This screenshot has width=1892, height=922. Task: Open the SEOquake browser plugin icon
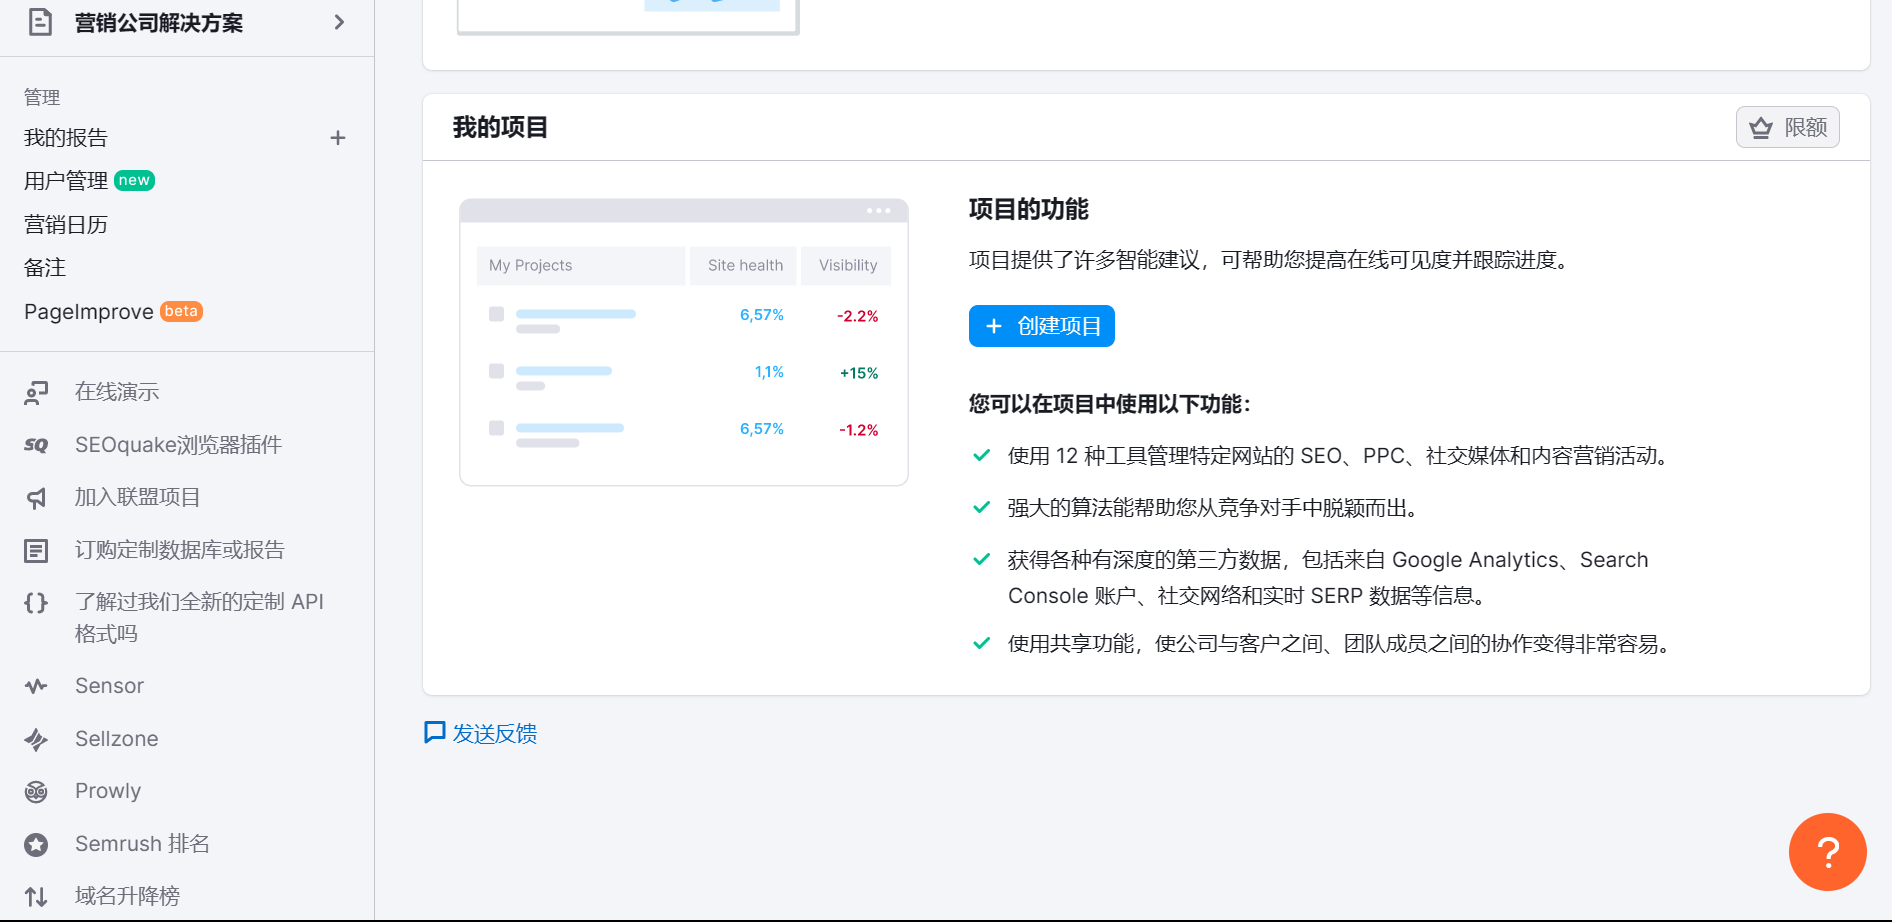point(36,445)
